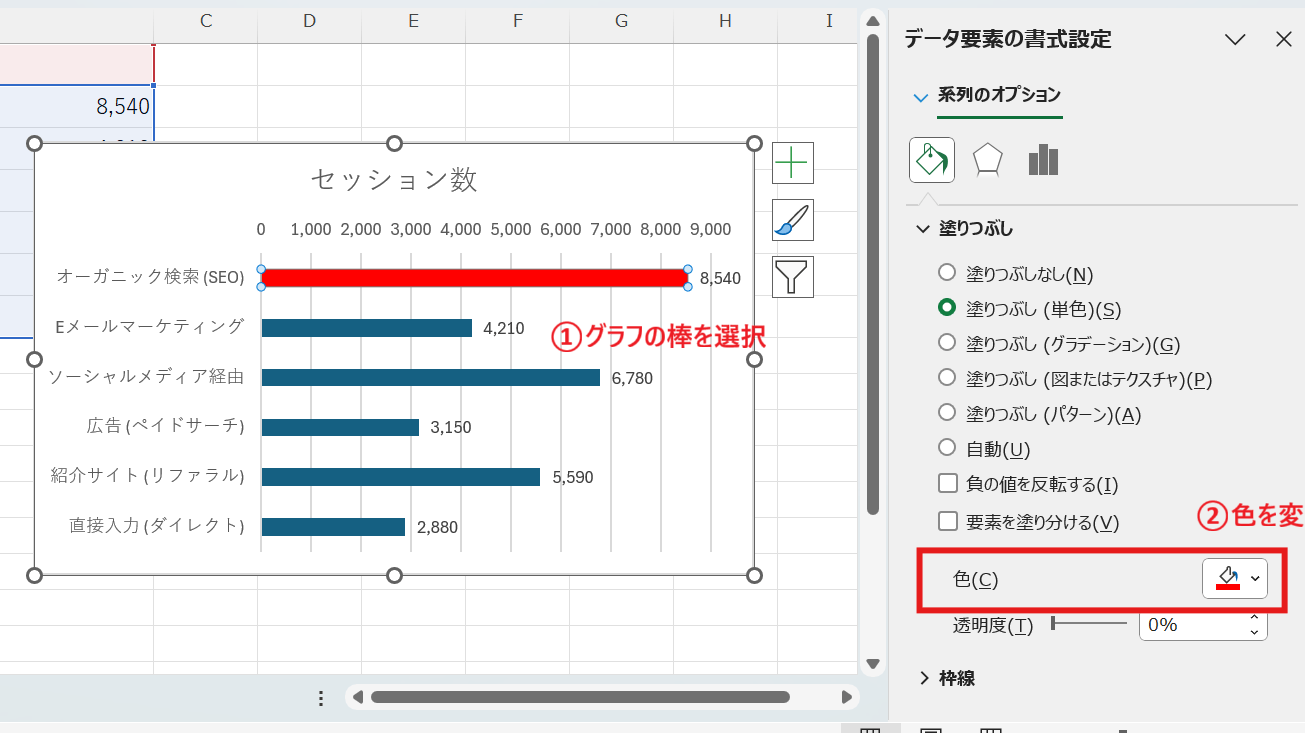Click the horizontal scrollbar left arrow
The image size is (1305, 733).
(x=359, y=698)
